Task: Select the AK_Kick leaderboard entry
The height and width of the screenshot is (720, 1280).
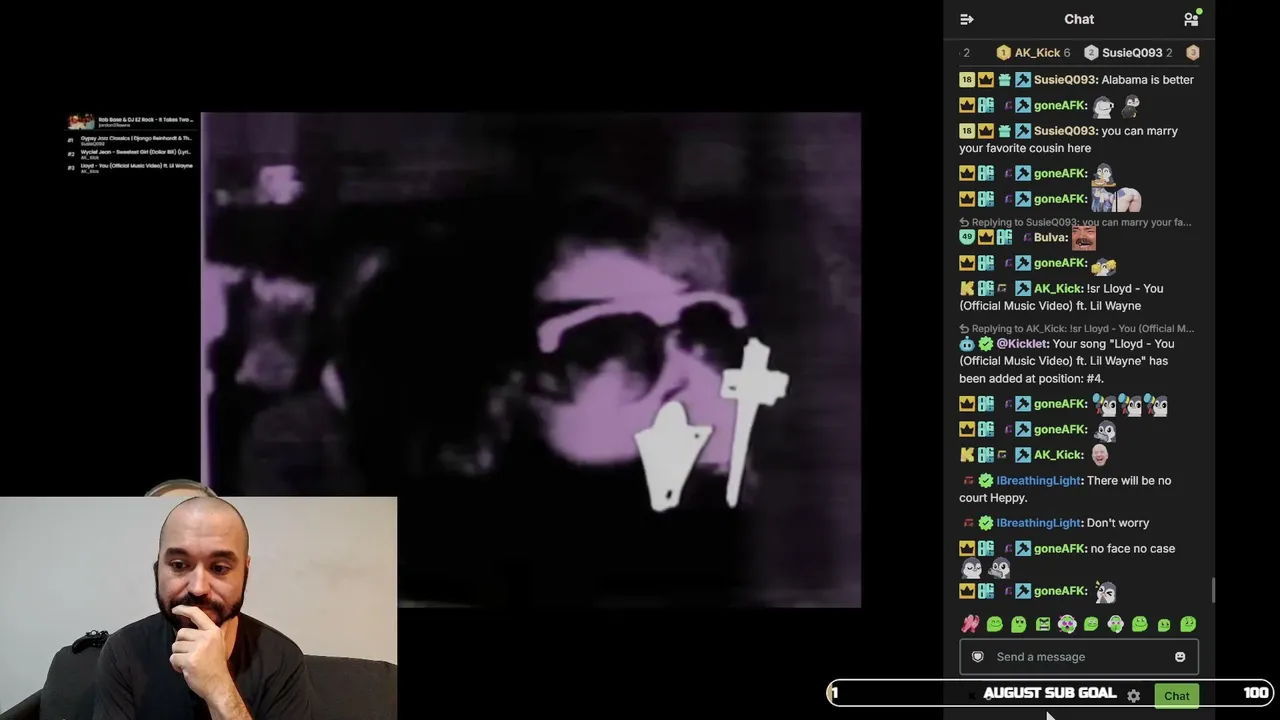Action: point(1033,53)
